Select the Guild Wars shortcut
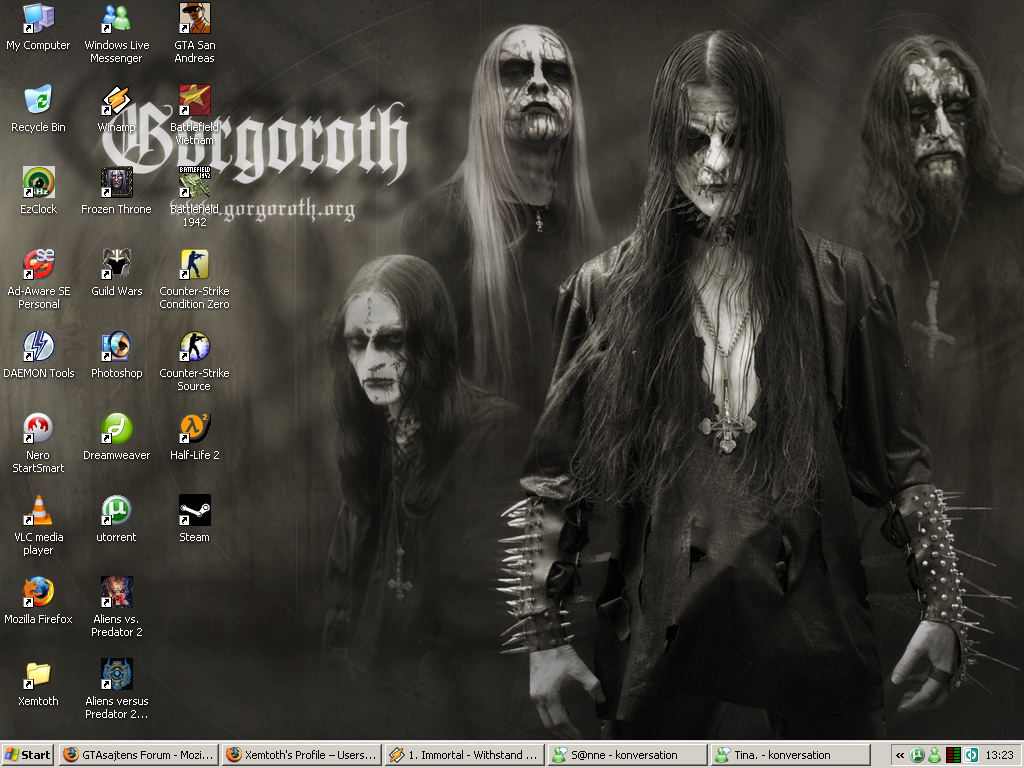 [x=116, y=265]
